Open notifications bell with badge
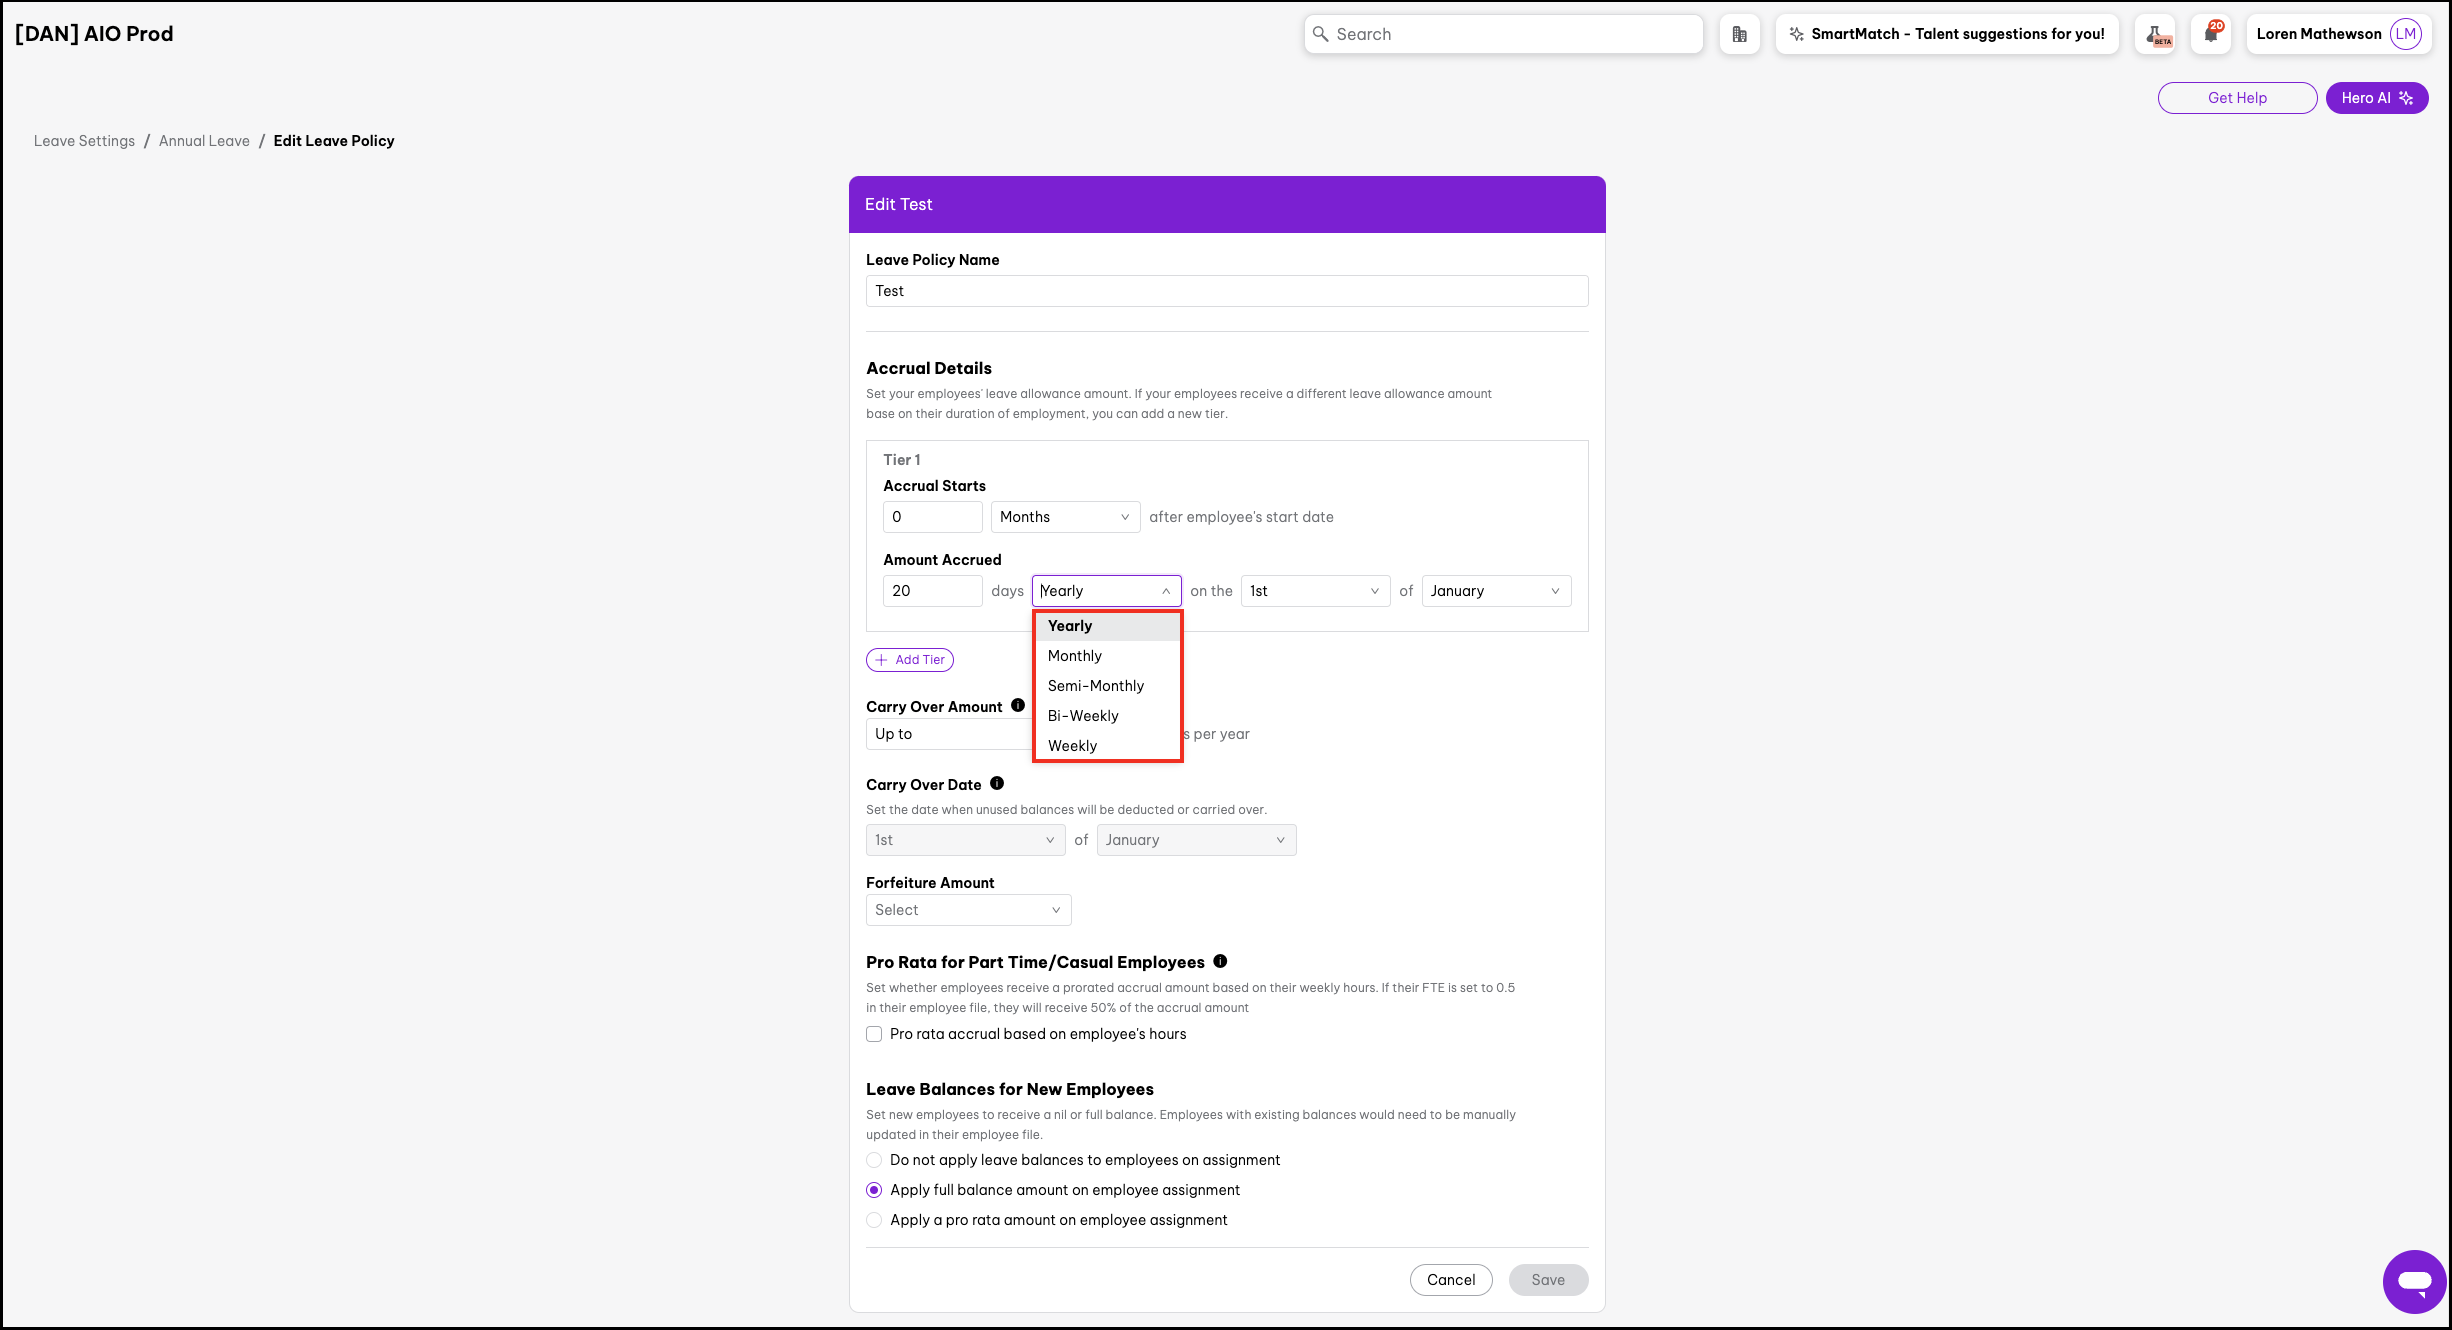This screenshot has height=1330, width=2452. (x=2211, y=34)
